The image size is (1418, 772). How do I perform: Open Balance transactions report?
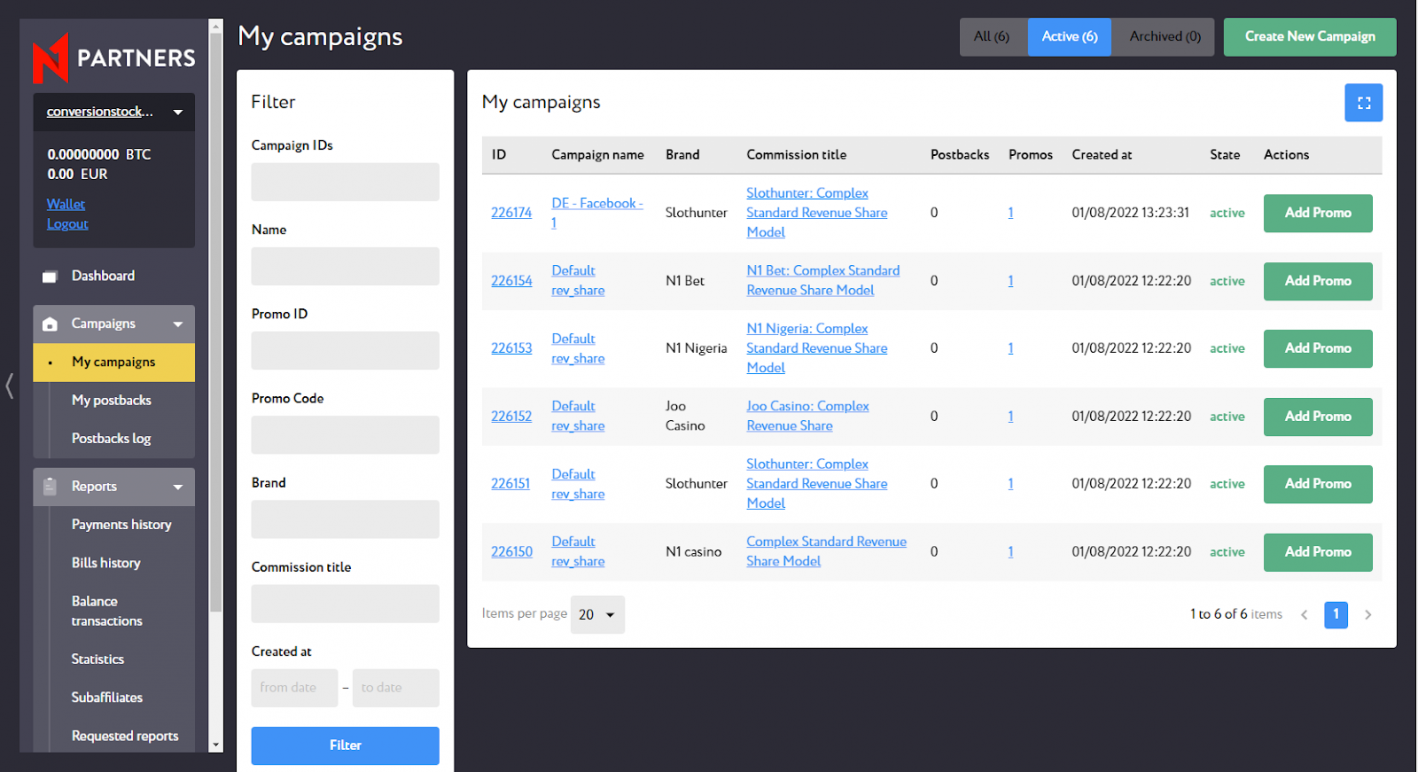tap(107, 611)
